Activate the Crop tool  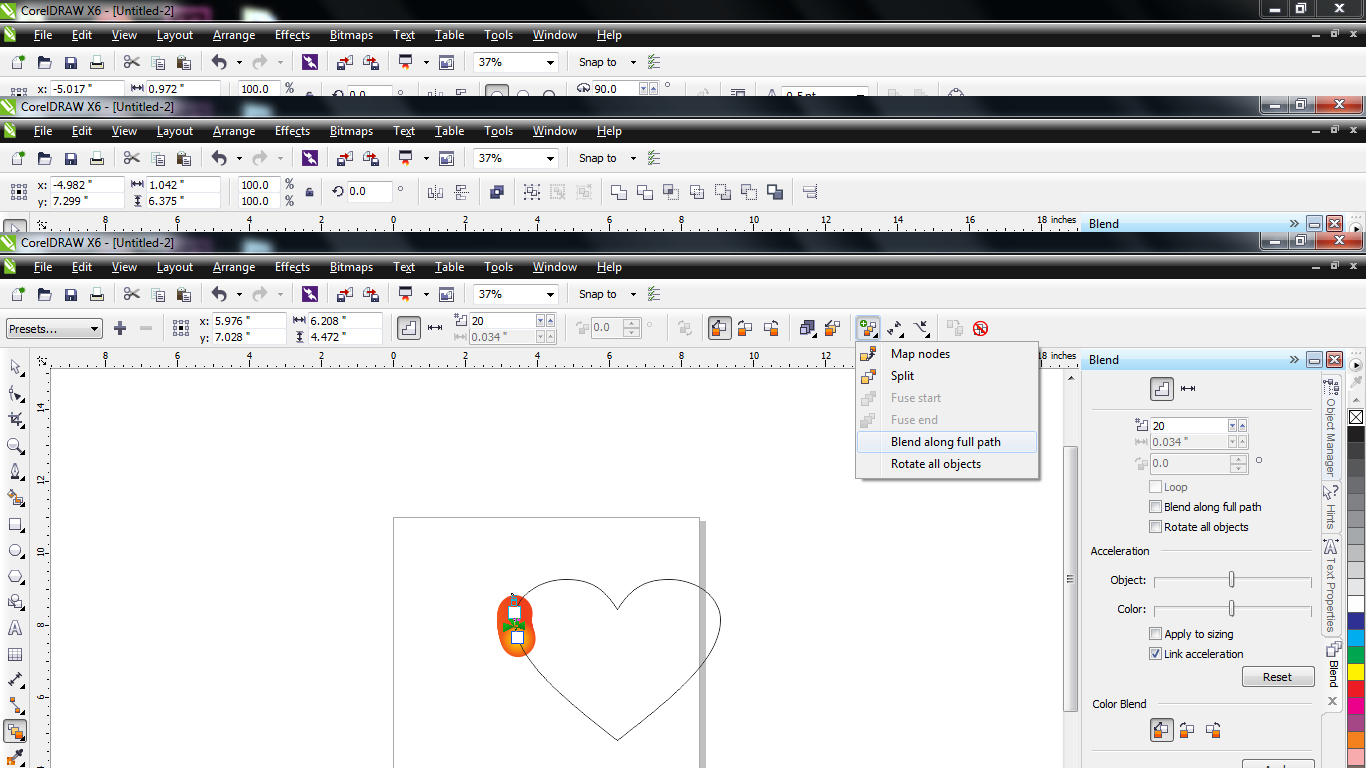click(14, 420)
